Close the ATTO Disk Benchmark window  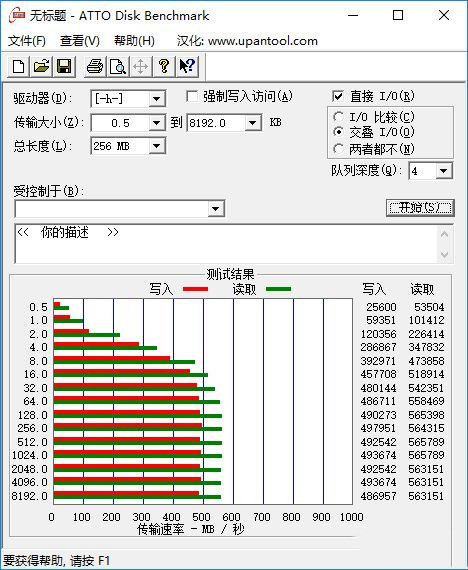coord(444,15)
